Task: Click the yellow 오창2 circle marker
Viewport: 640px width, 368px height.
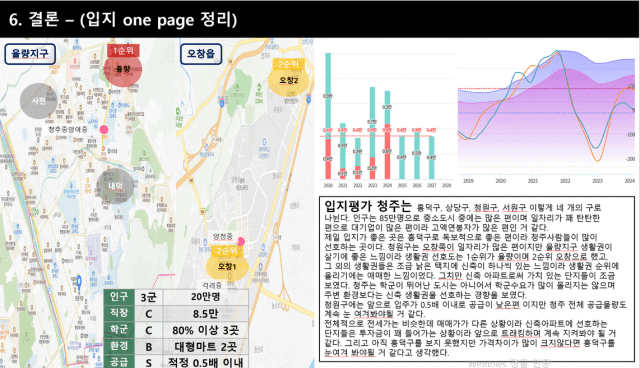Action: pyautogui.click(x=289, y=80)
